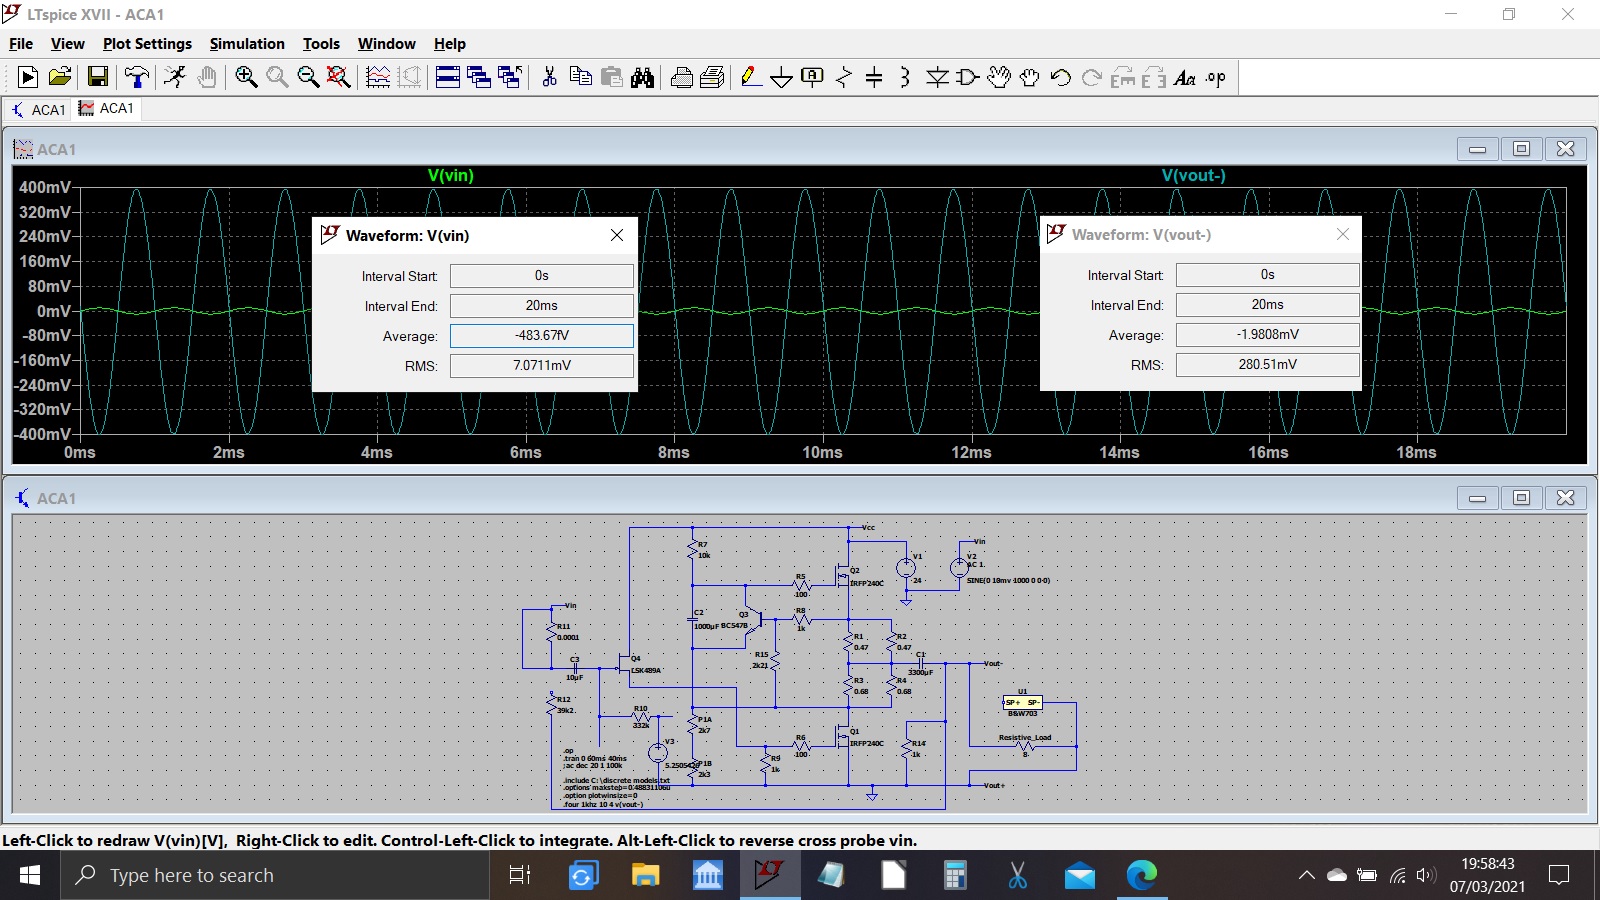
Task: Click the SPICE directive .op icon
Action: [x=1216, y=78]
